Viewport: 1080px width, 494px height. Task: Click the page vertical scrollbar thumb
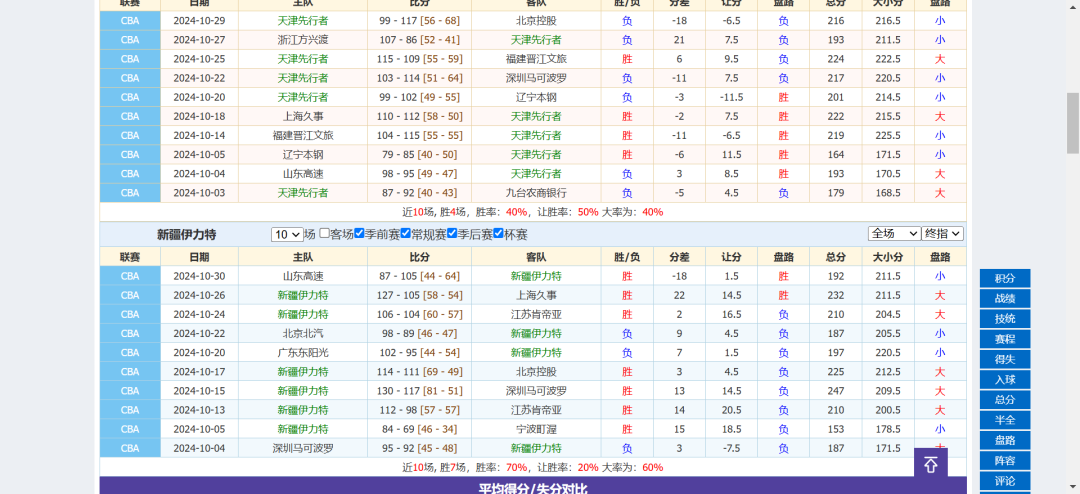coord(1073,123)
